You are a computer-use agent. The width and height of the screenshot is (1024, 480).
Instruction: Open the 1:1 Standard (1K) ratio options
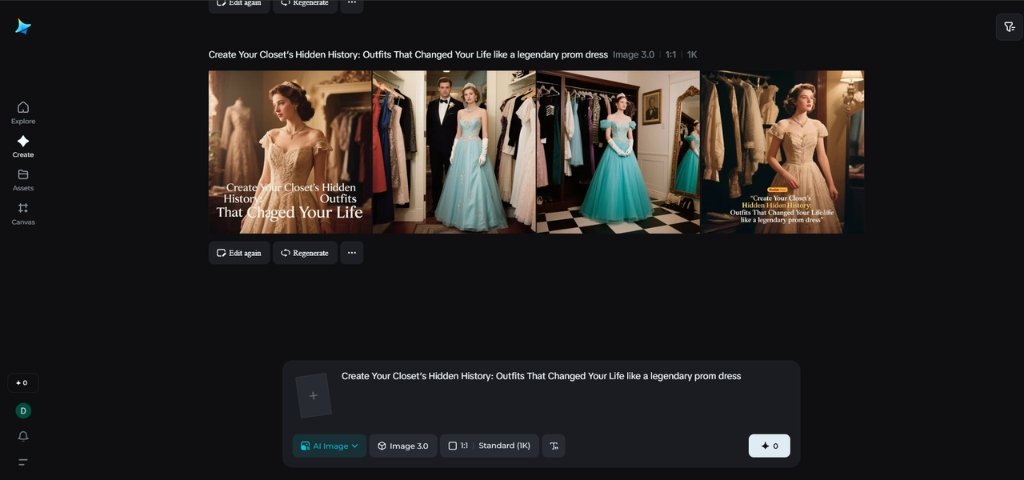(x=489, y=446)
